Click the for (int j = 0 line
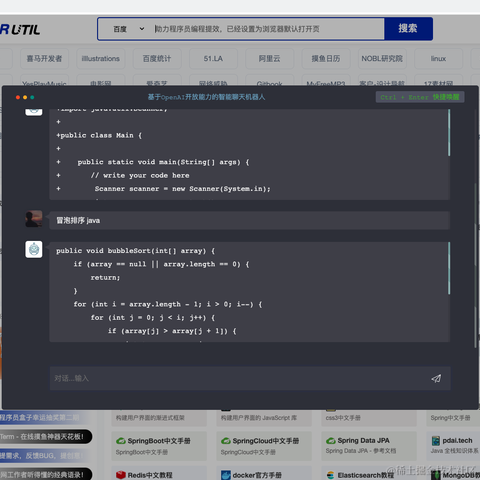Screen dimensions: 480x480 153,317
